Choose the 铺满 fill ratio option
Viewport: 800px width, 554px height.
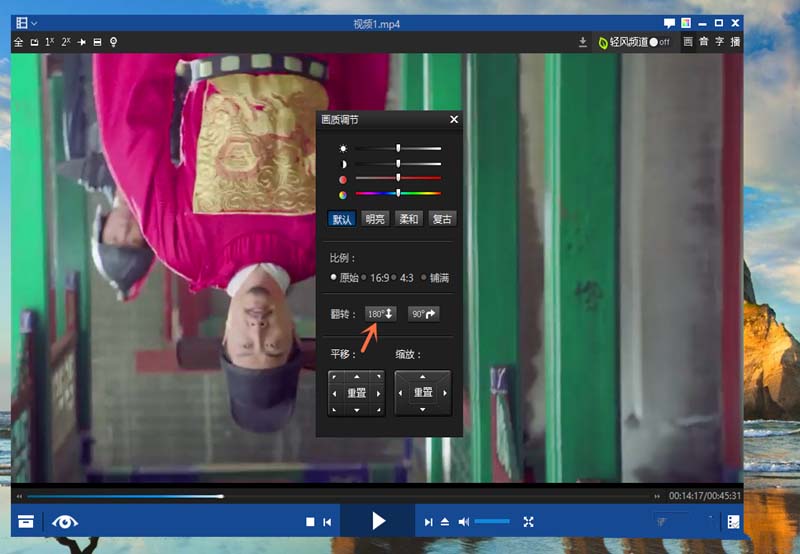click(435, 278)
